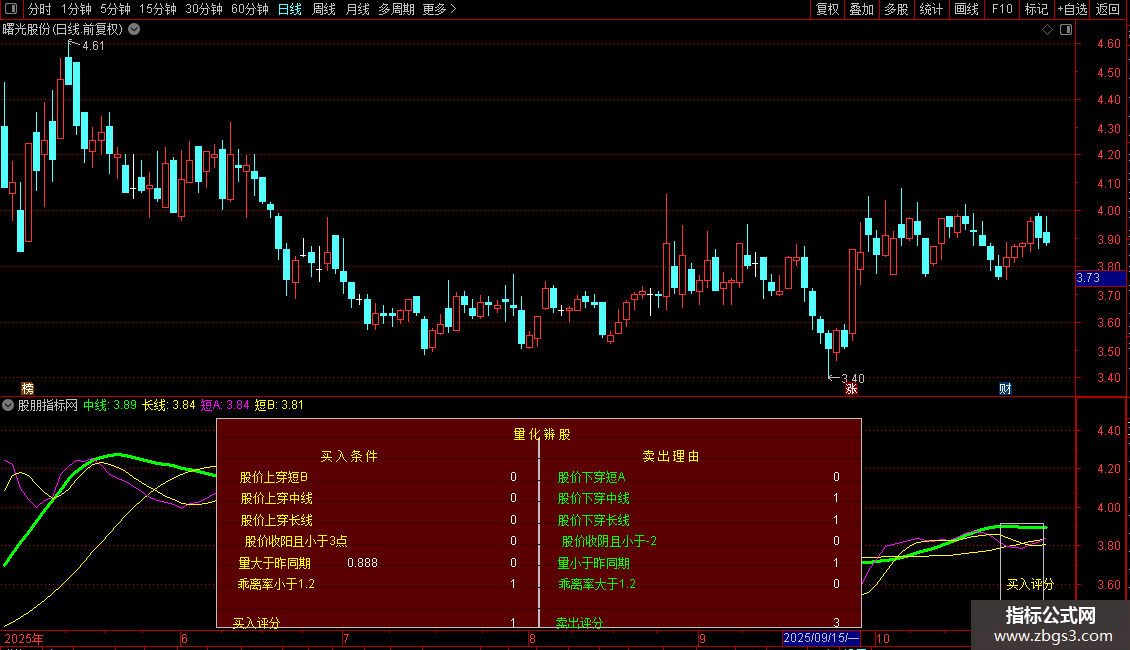Viewport: 1130px width, 650px height.
Task: Click the 短A: 3.84 indicator value
Action: [225, 405]
